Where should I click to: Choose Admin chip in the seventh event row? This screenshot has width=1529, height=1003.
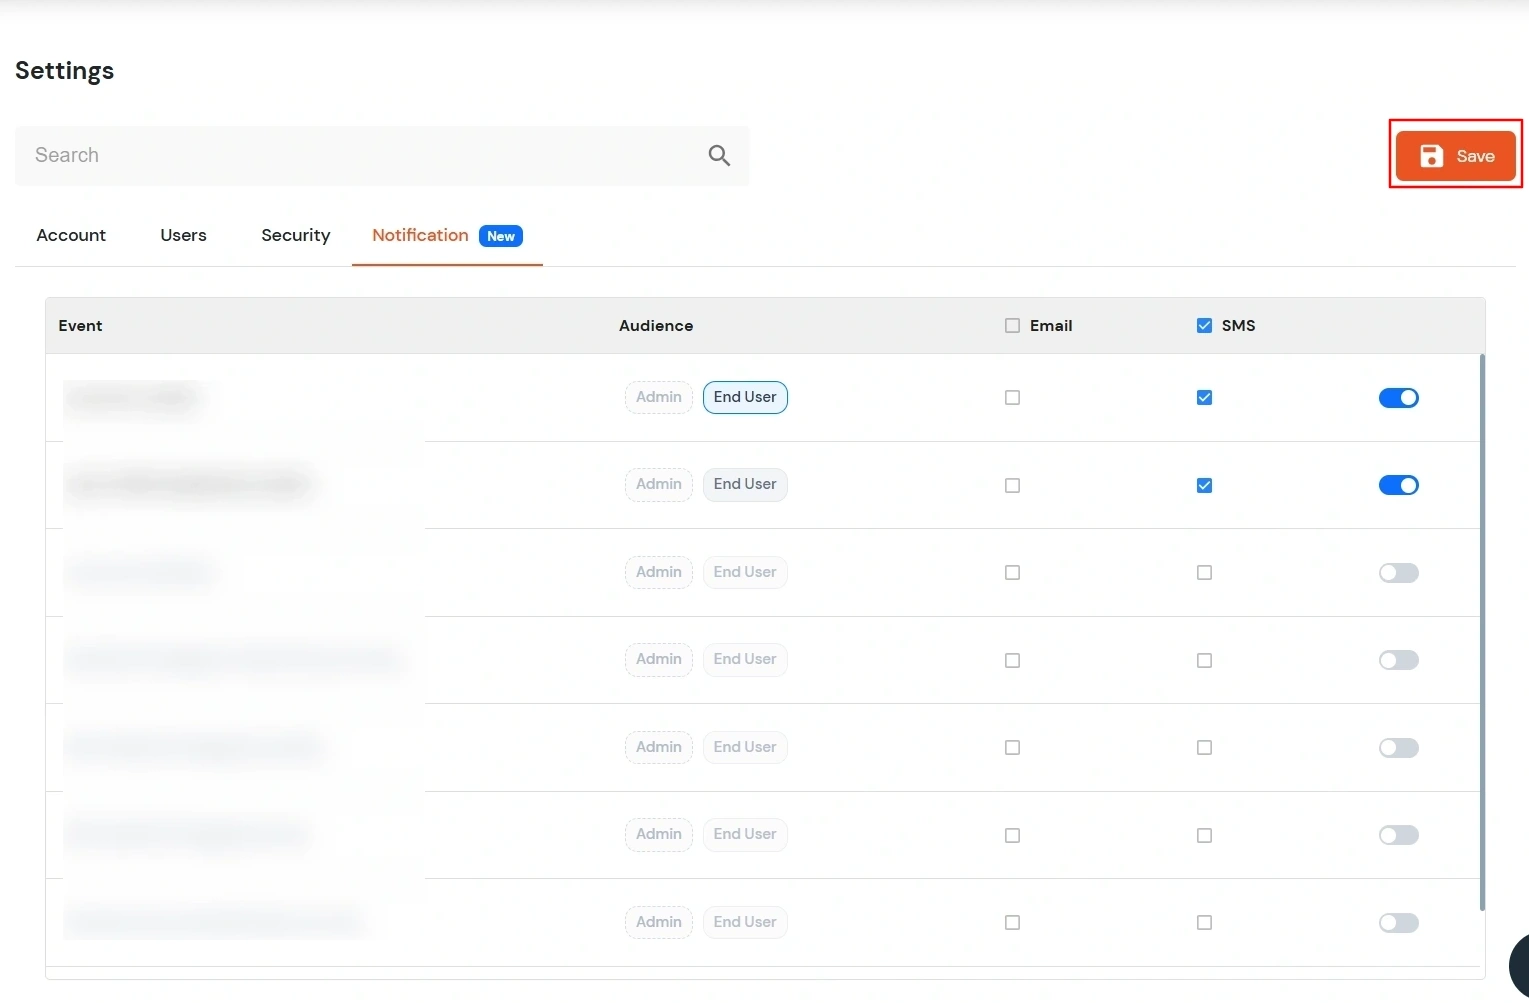[x=659, y=922]
